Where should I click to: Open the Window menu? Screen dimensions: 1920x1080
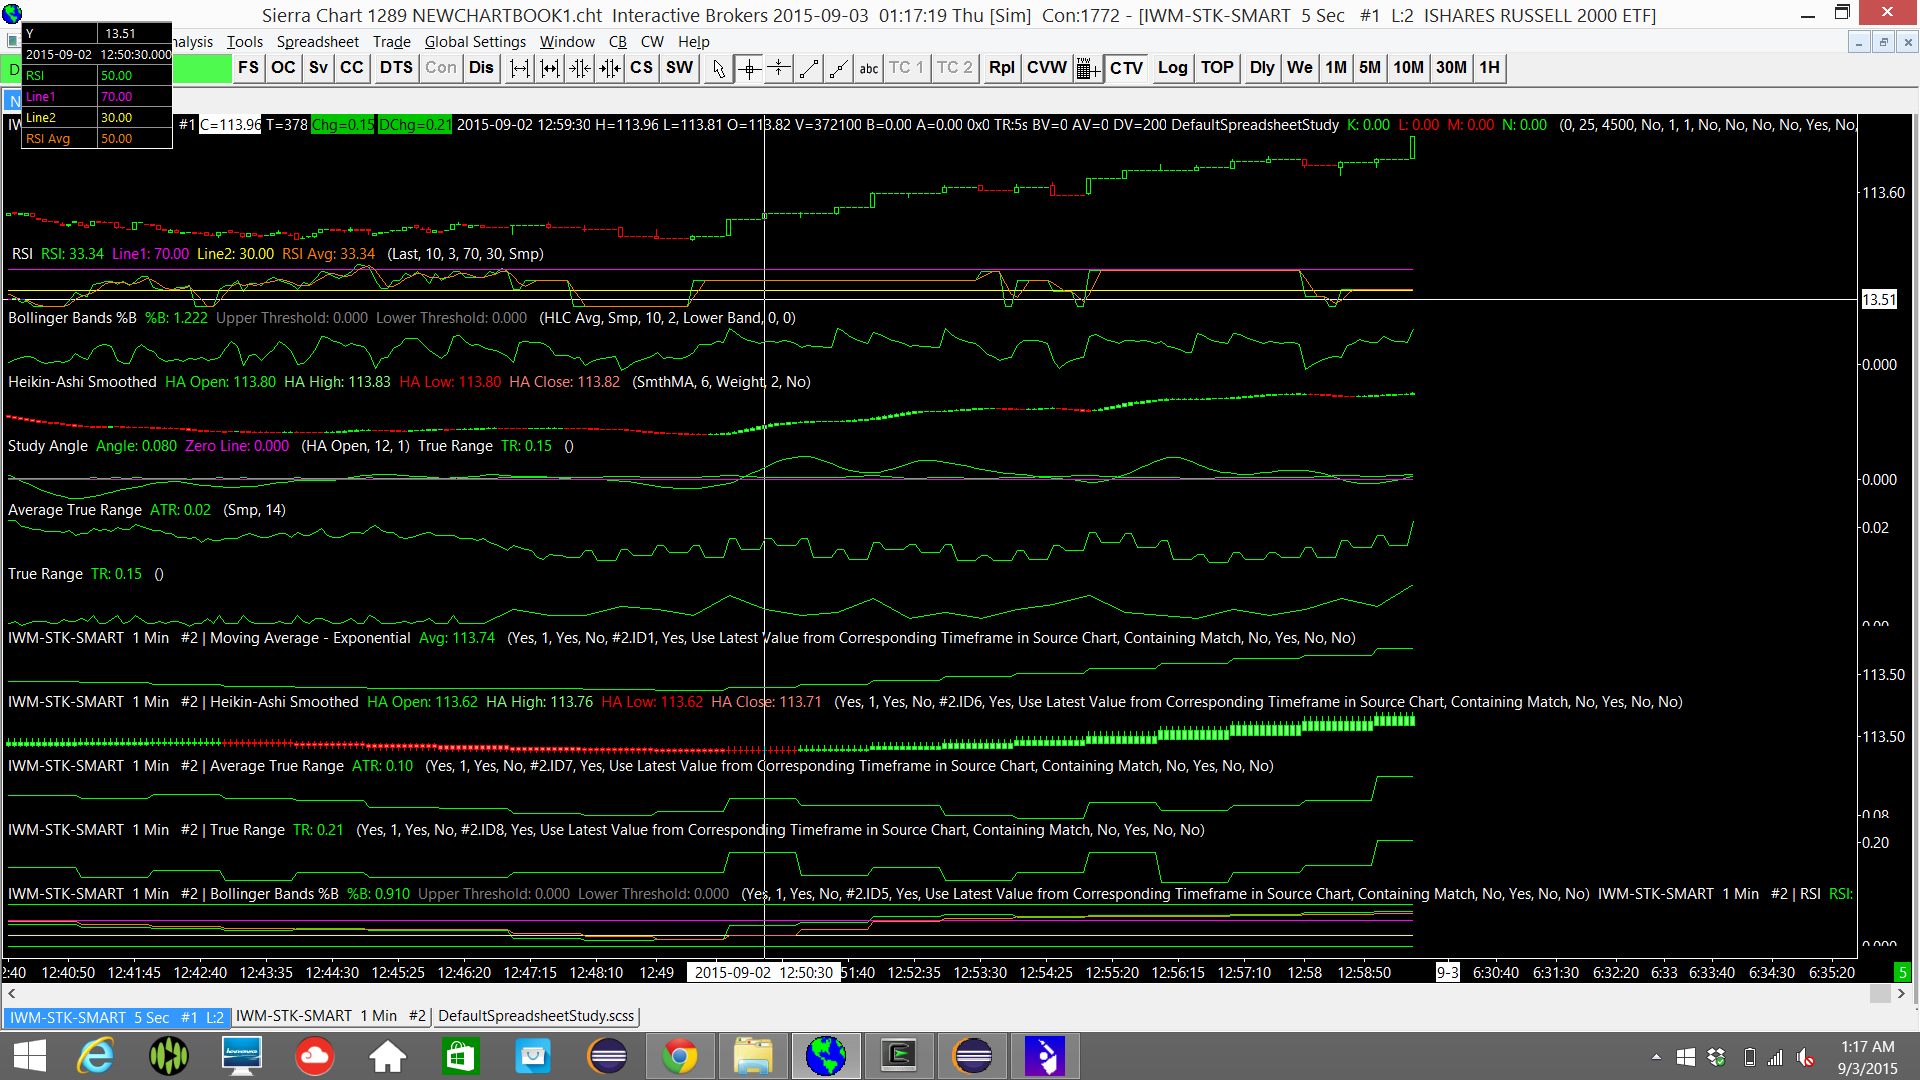coord(567,42)
